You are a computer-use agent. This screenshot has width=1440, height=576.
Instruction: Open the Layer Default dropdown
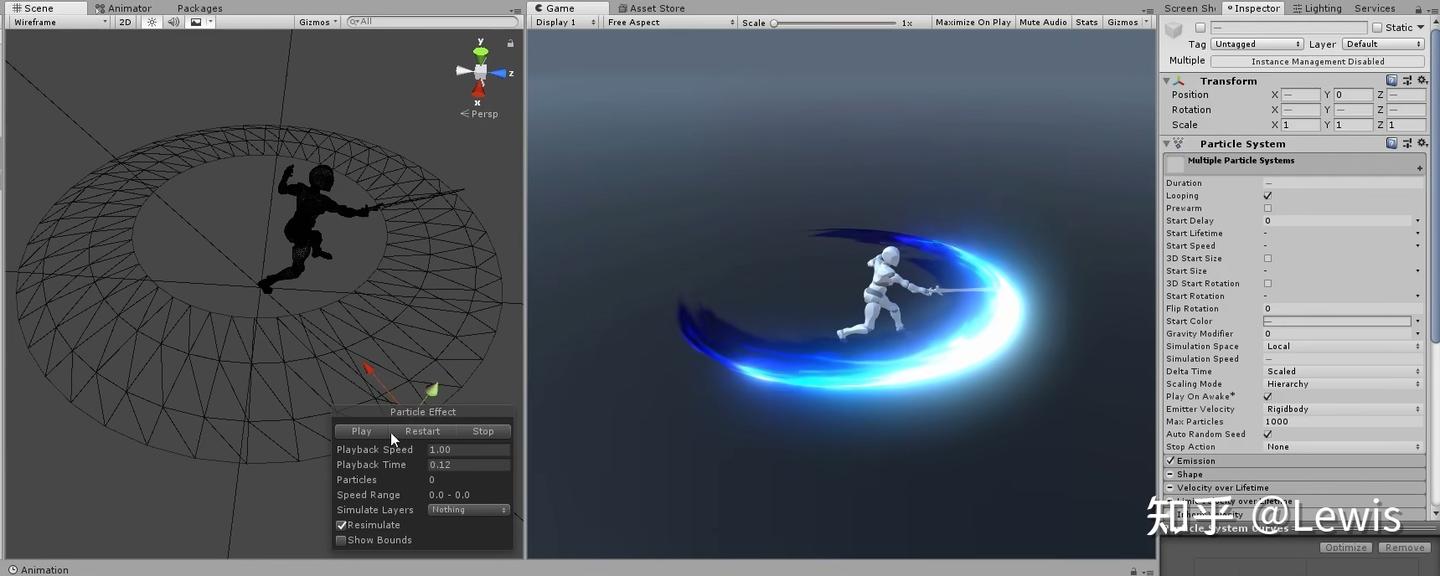1382,44
